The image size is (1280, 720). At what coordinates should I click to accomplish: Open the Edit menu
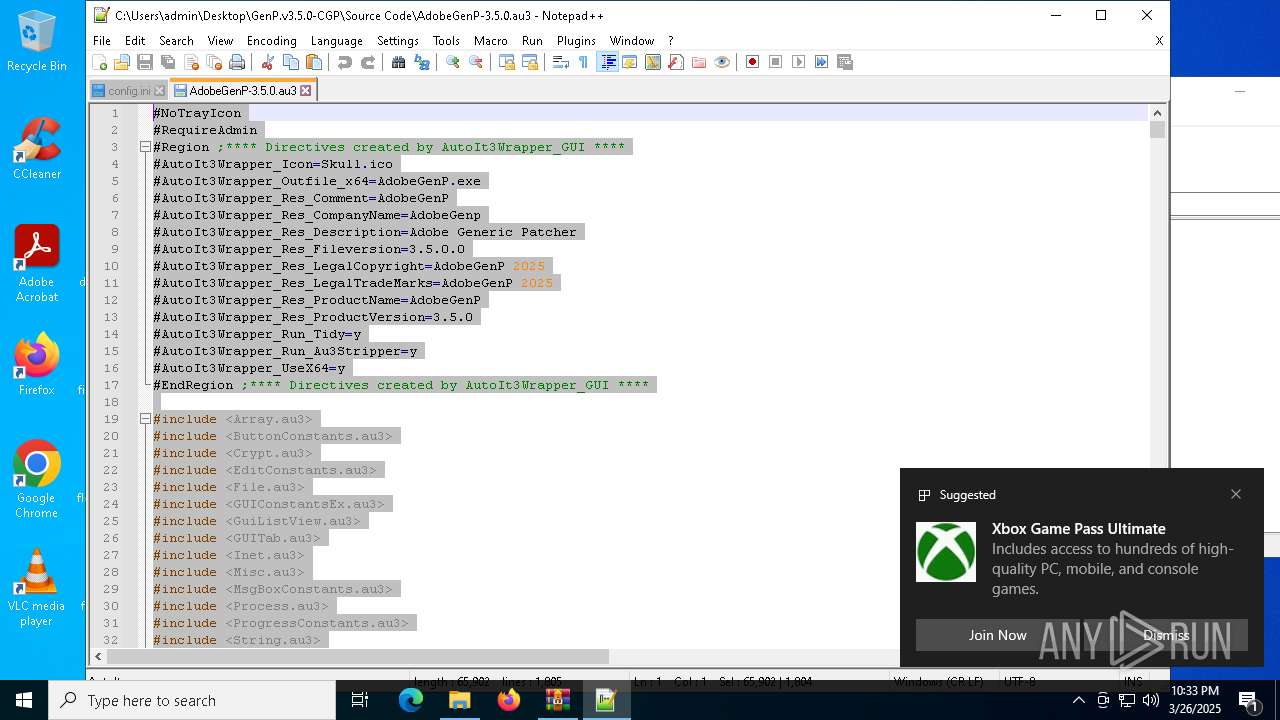[x=135, y=41]
